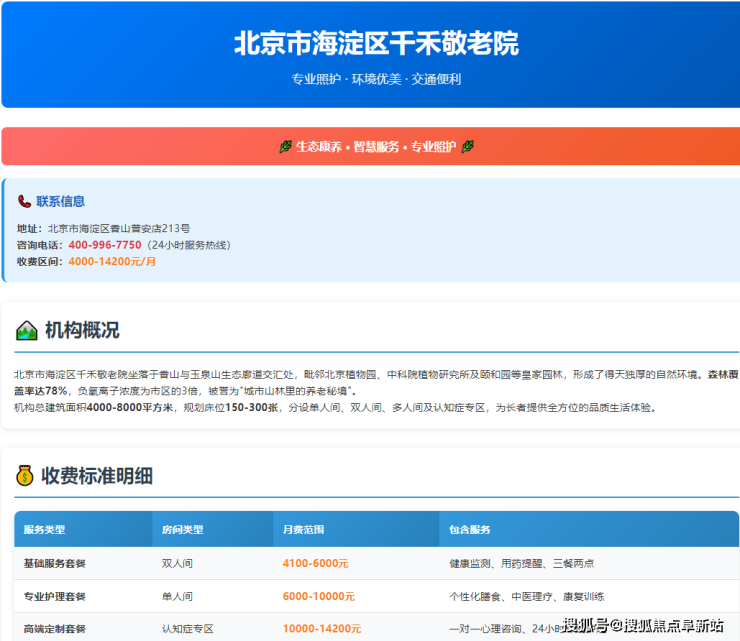Click the hotline number 400-996-7750
740x641 pixels.
point(104,245)
